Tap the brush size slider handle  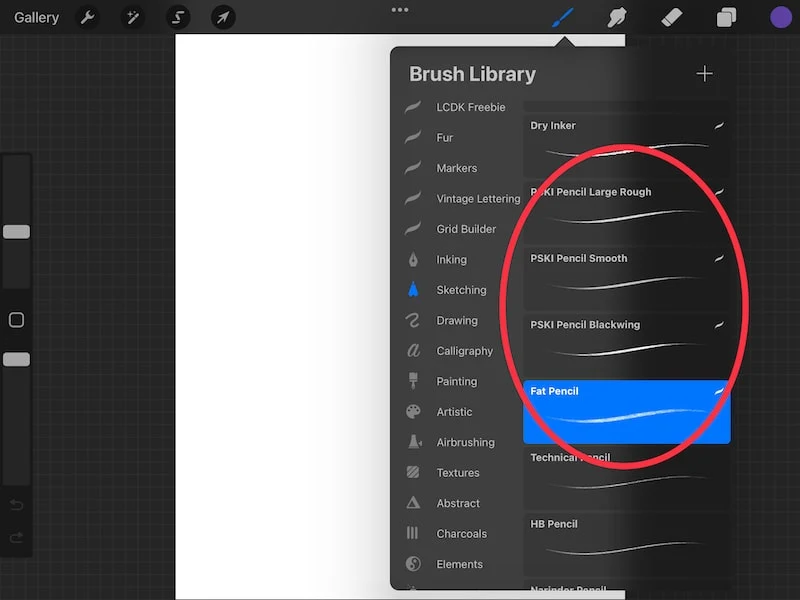(16, 232)
